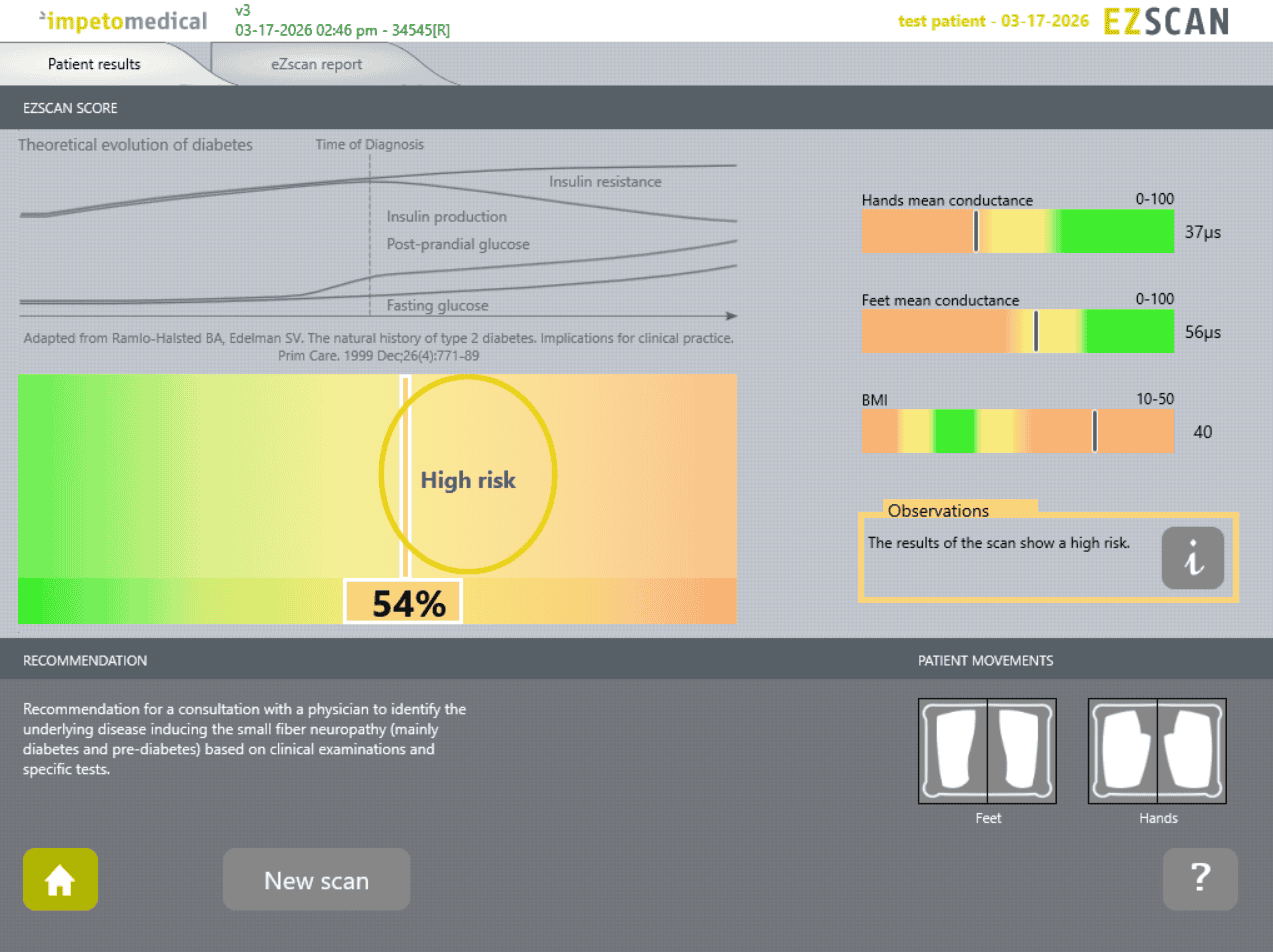Screen dimensions: 1273x952
Task: Click the 54% score box
Action: tap(402, 603)
